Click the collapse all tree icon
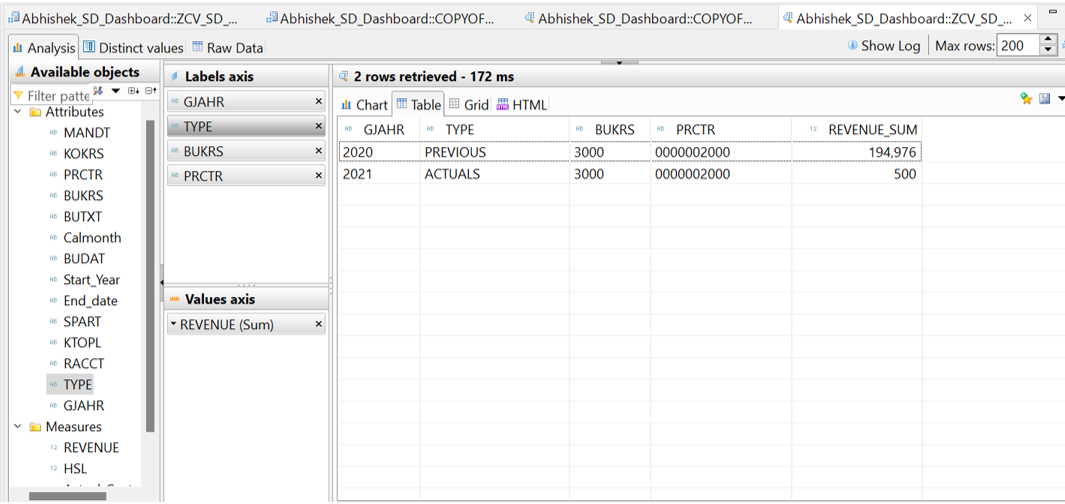 [x=150, y=91]
